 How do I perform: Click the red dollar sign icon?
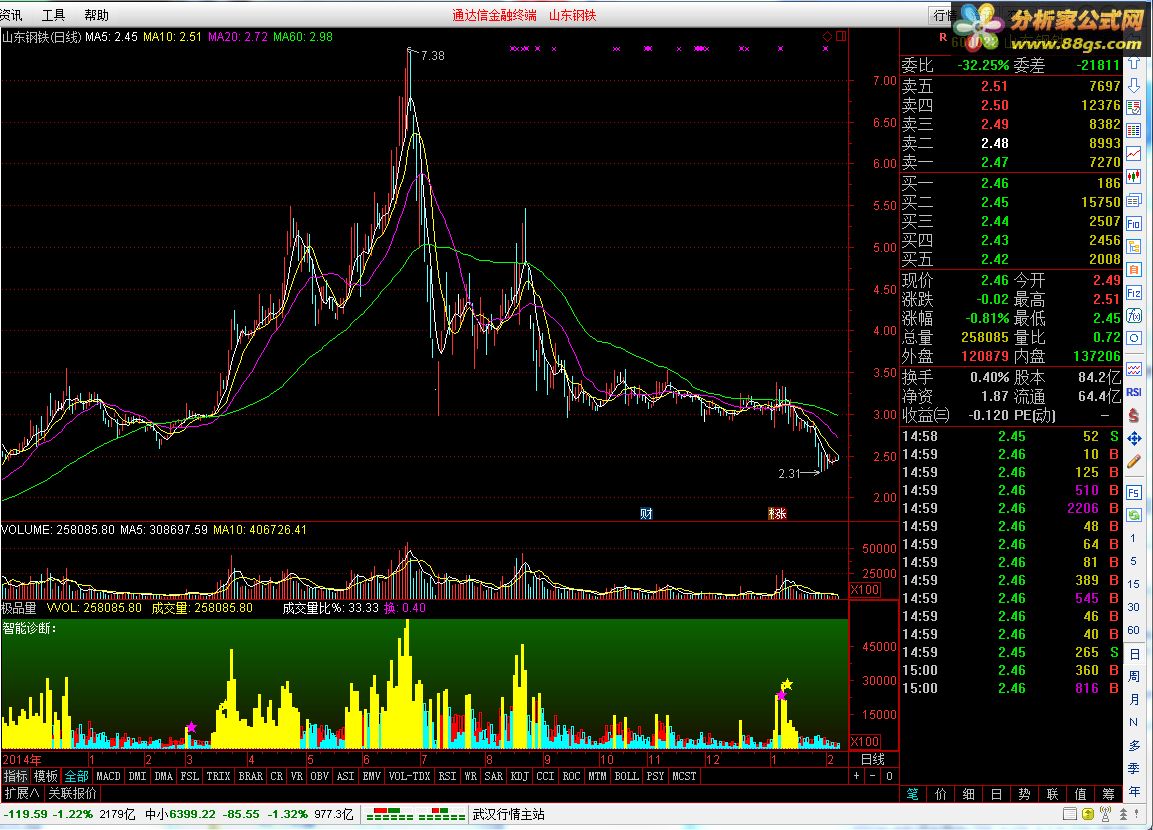point(1134,415)
